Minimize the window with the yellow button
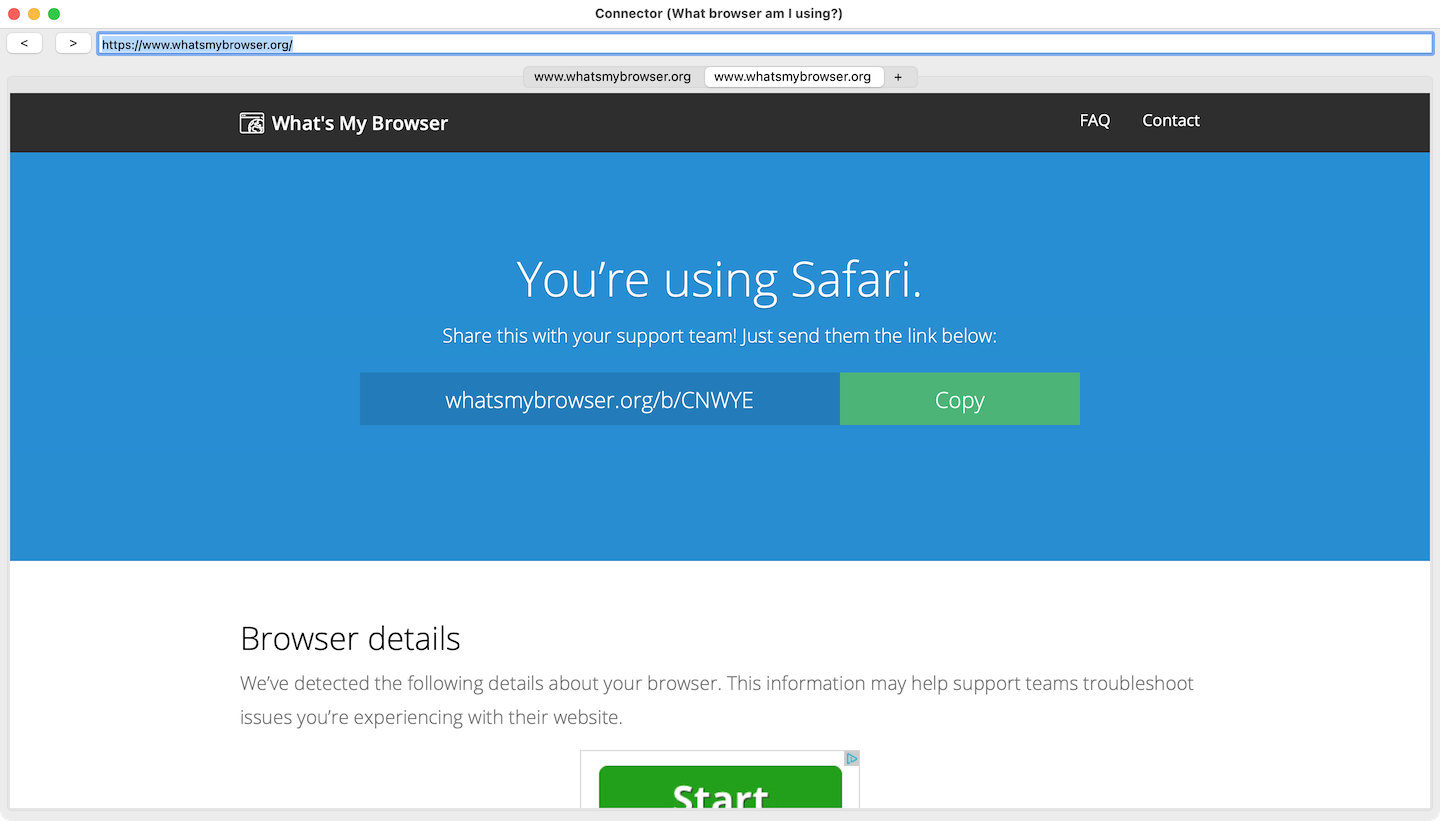1440x821 pixels. click(x=34, y=14)
